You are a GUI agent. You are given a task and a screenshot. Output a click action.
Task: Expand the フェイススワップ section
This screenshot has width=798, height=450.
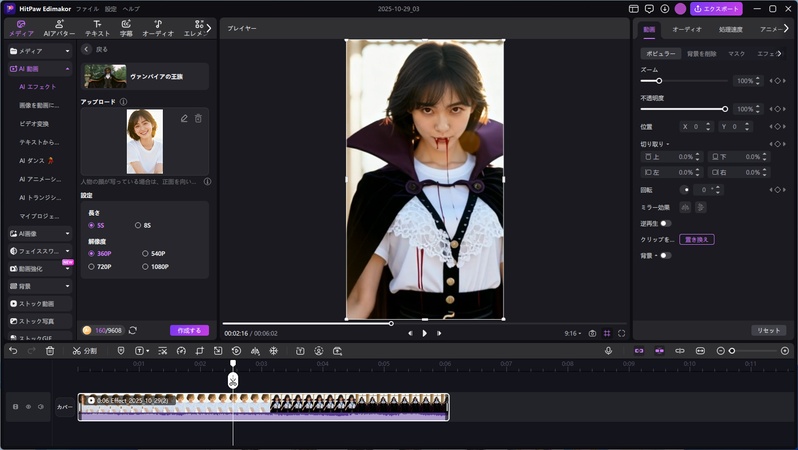coord(40,251)
